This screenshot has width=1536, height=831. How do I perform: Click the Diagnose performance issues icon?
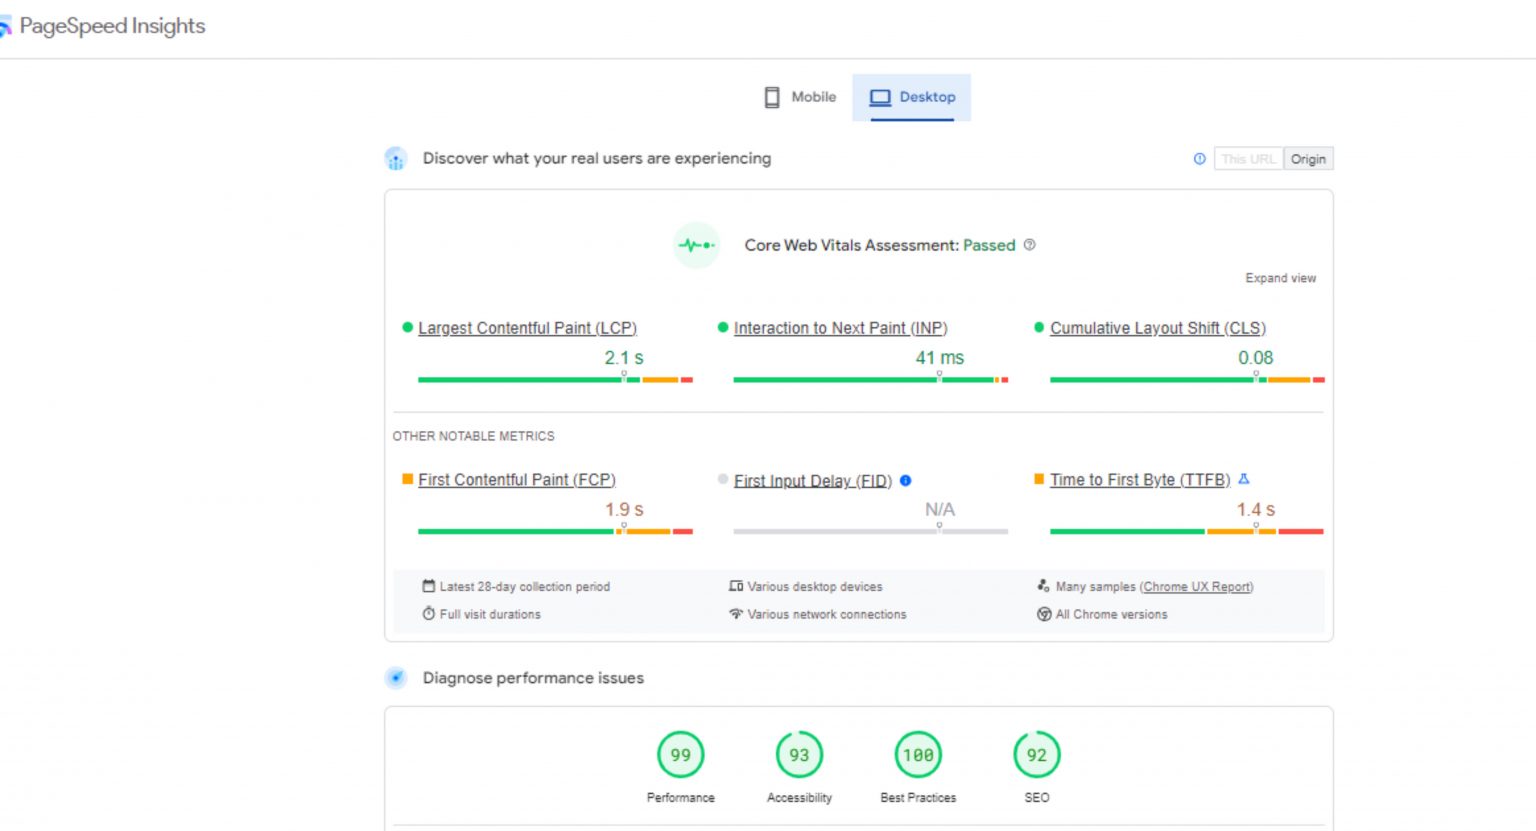click(396, 678)
